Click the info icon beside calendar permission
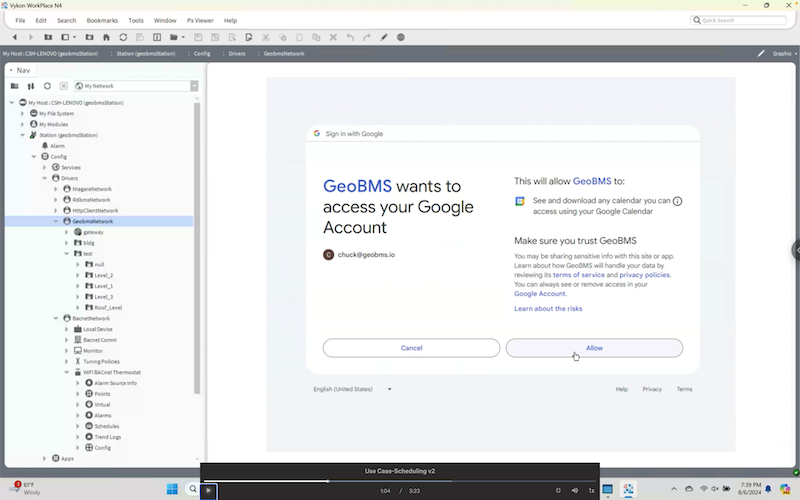 click(x=678, y=201)
